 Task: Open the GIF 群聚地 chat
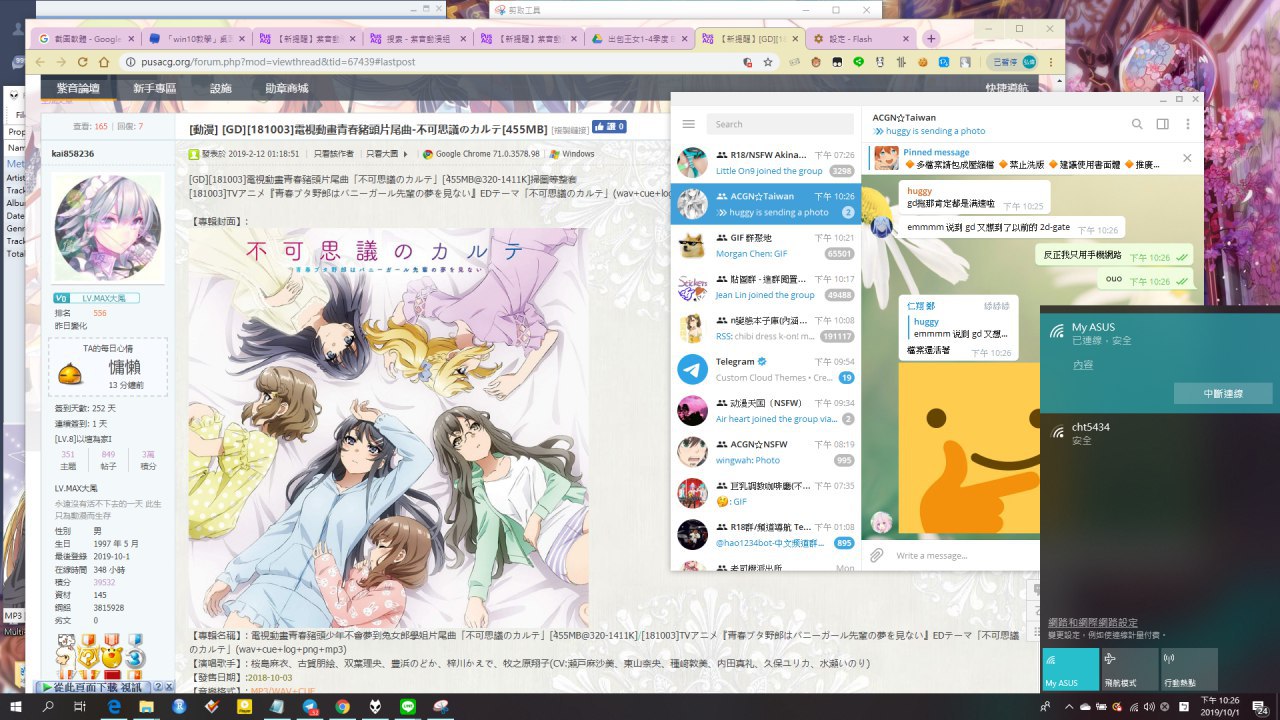[766, 246]
